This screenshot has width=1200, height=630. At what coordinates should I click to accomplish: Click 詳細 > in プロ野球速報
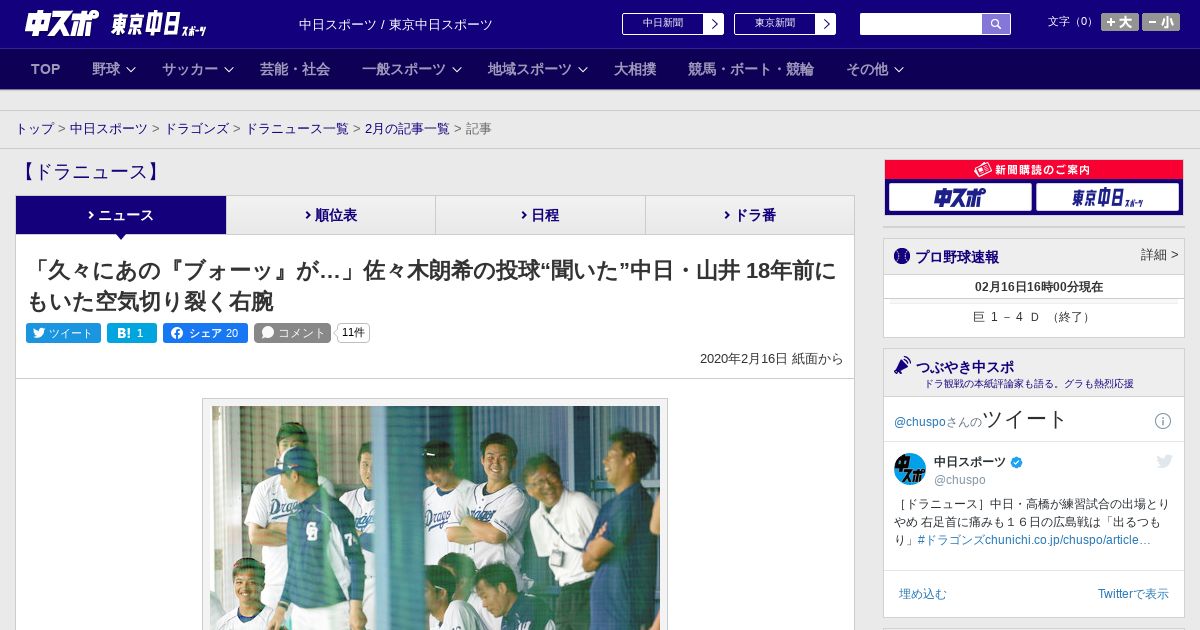coord(1159,255)
